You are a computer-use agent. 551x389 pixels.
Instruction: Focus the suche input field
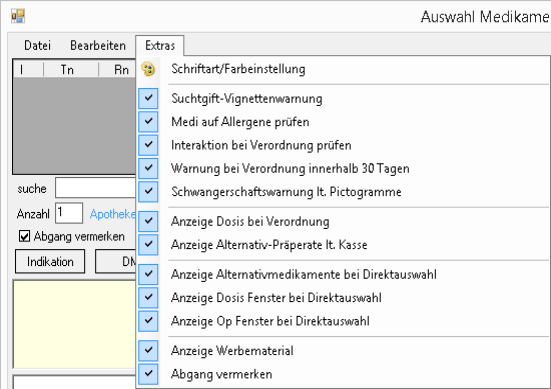point(95,188)
